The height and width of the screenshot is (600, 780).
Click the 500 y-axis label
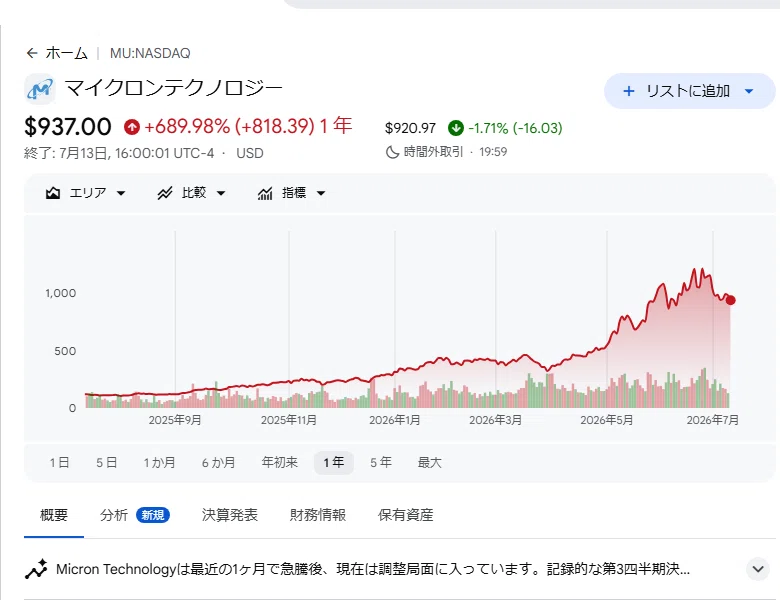65,351
